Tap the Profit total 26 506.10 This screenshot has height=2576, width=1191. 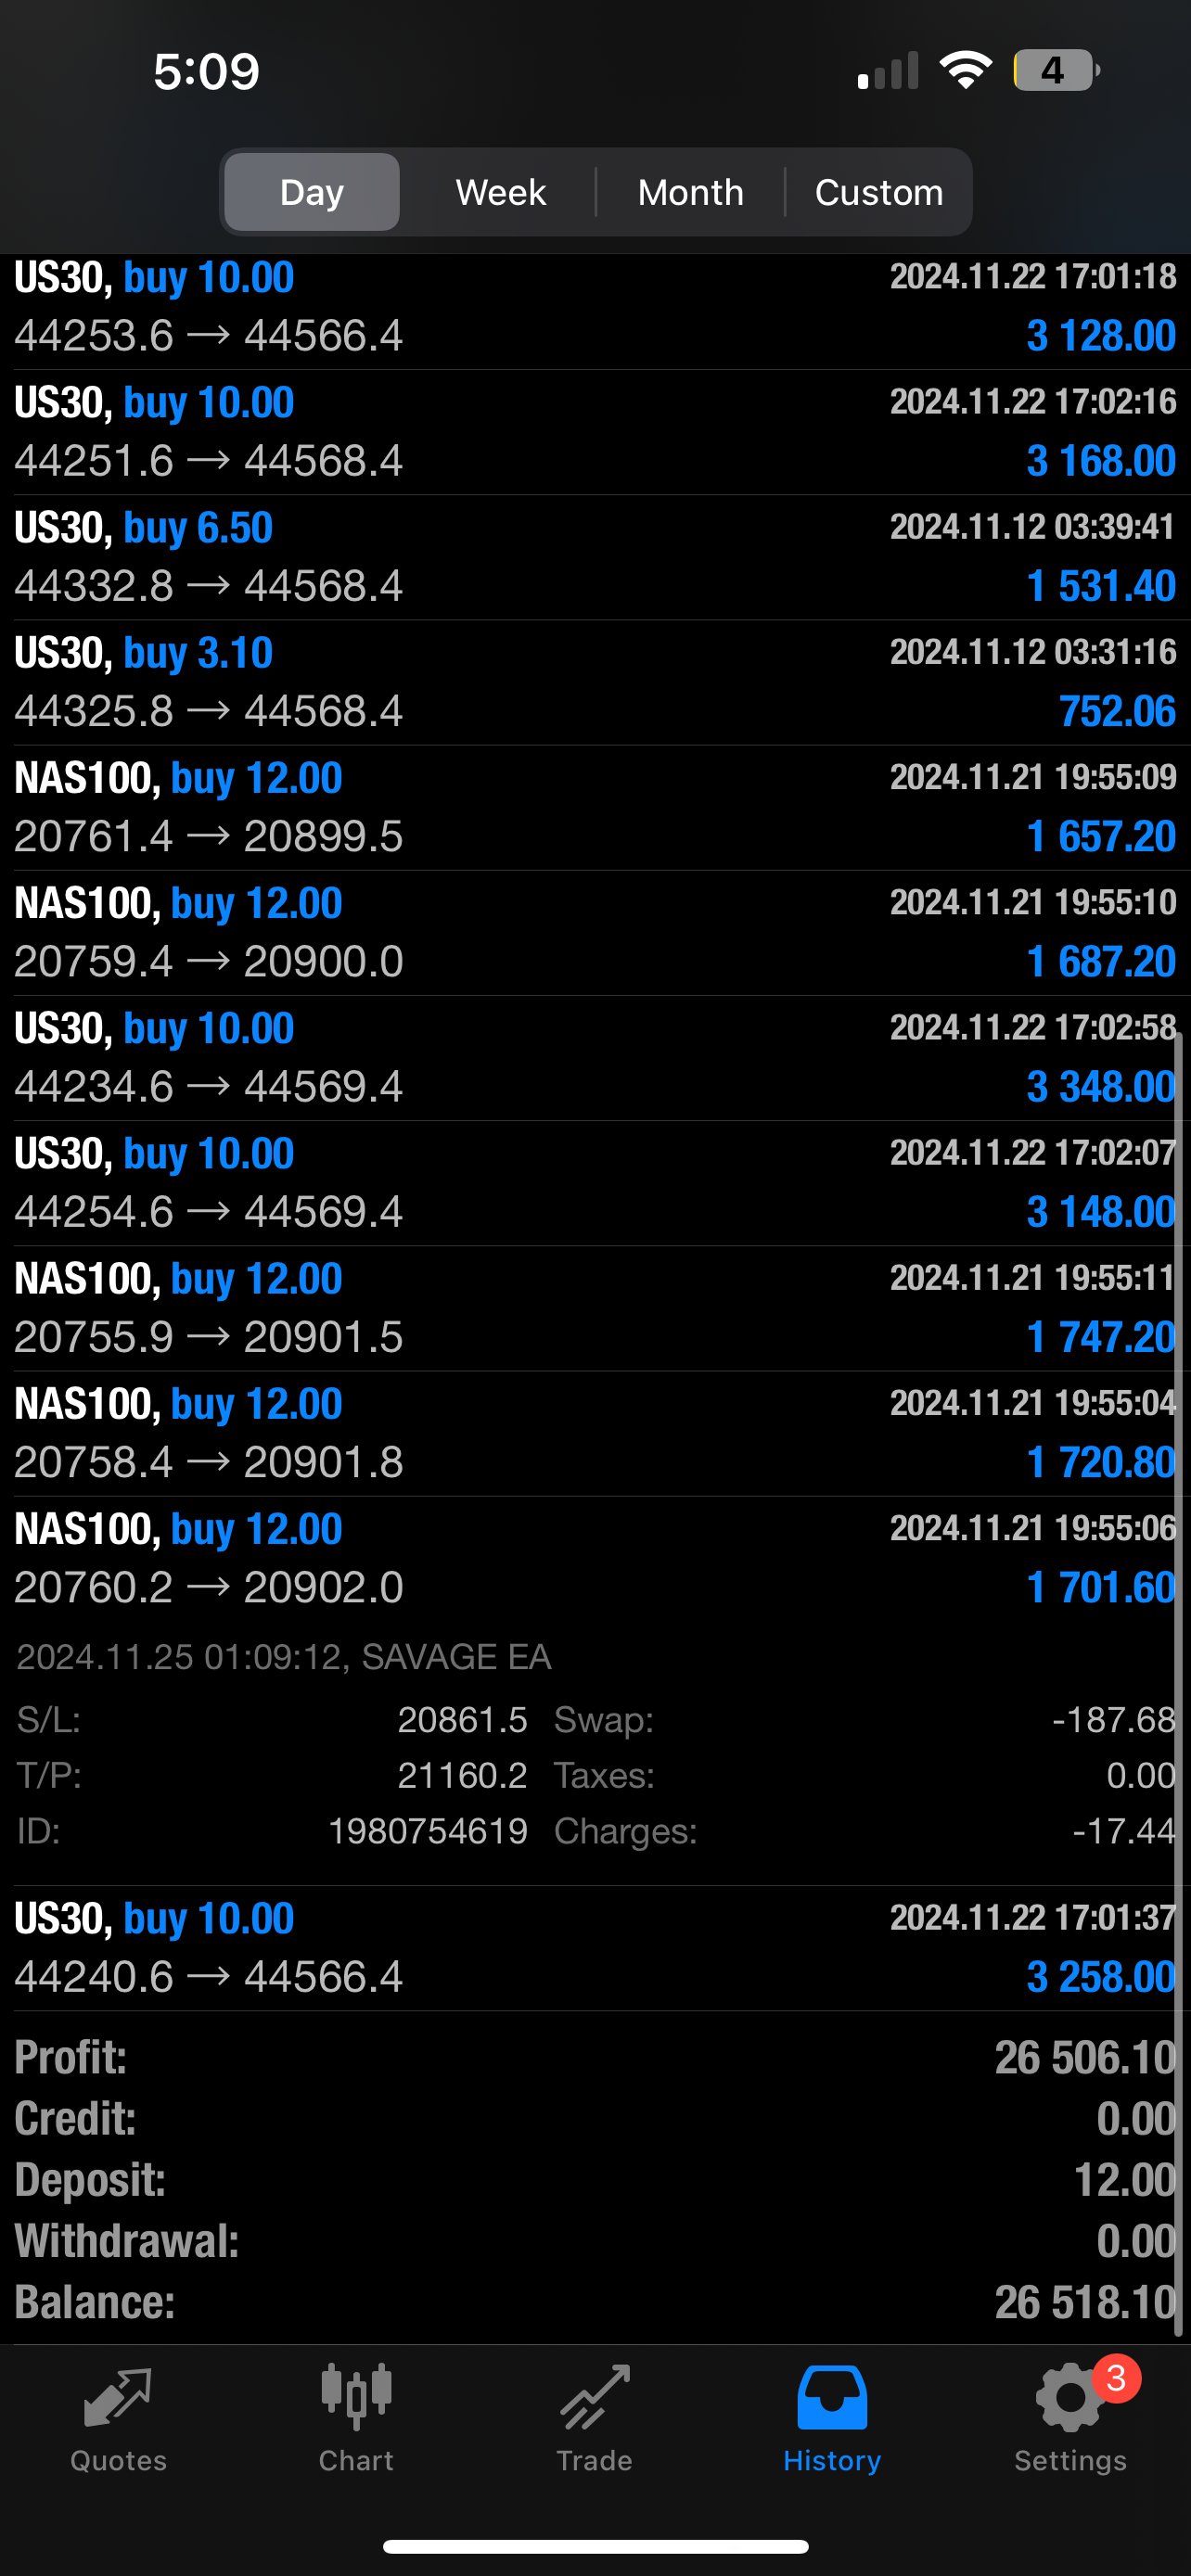(1085, 2058)
